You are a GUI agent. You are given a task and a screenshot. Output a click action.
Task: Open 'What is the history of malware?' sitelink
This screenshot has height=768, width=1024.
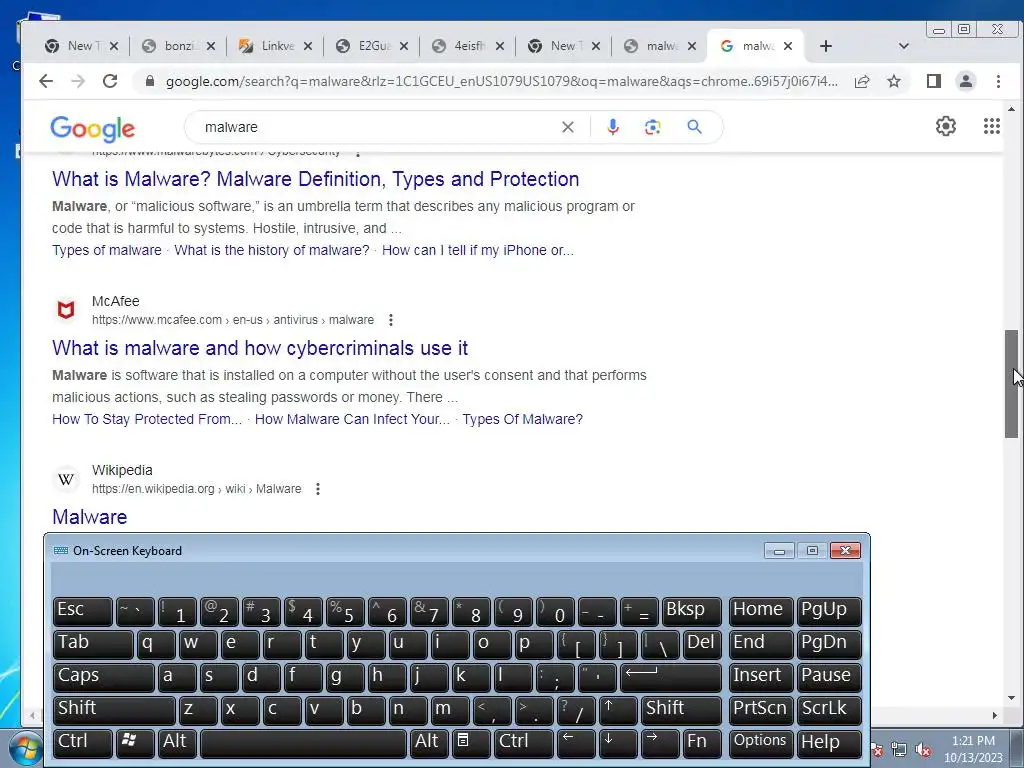tap(272, 250)
